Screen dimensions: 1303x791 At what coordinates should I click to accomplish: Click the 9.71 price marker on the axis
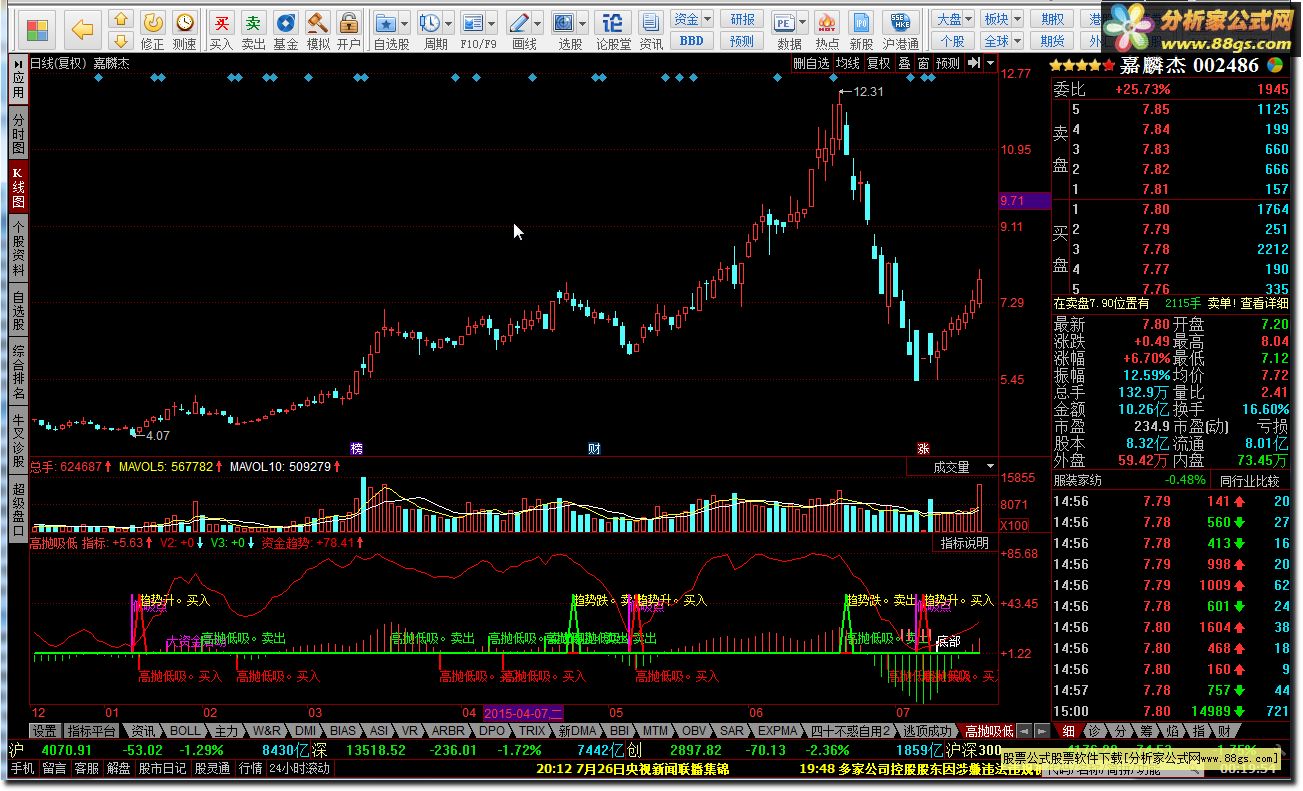[x=1024, y=201]
